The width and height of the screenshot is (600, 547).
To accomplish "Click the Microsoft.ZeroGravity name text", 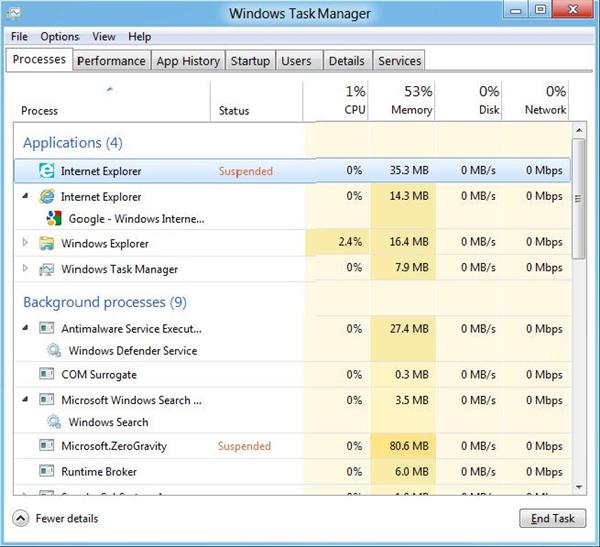I will click(x=114, y=446).
